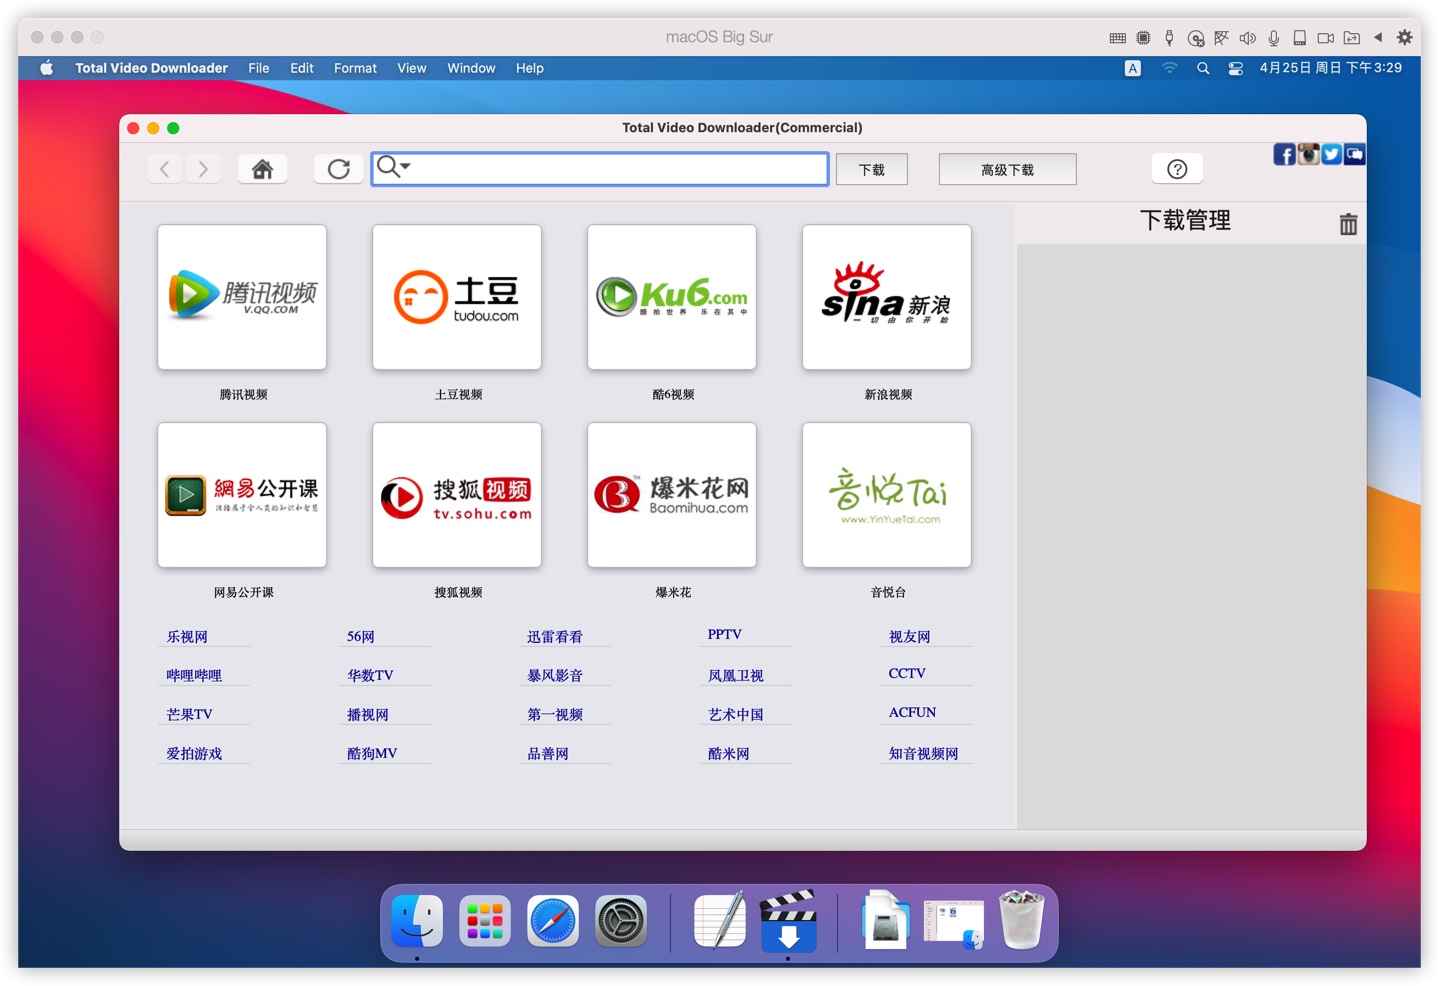Open the Wi-Fi status menu
Screen dimensions: 1439x986
(1169, 68)
